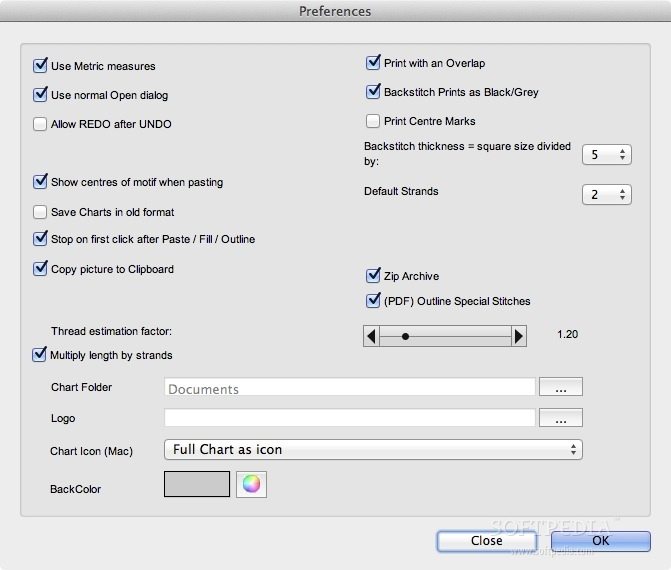Click the 1.20 estimation factor value
The height and width of the screenshot is (570, 671).
pyautogui.click(x=567, y=334)
